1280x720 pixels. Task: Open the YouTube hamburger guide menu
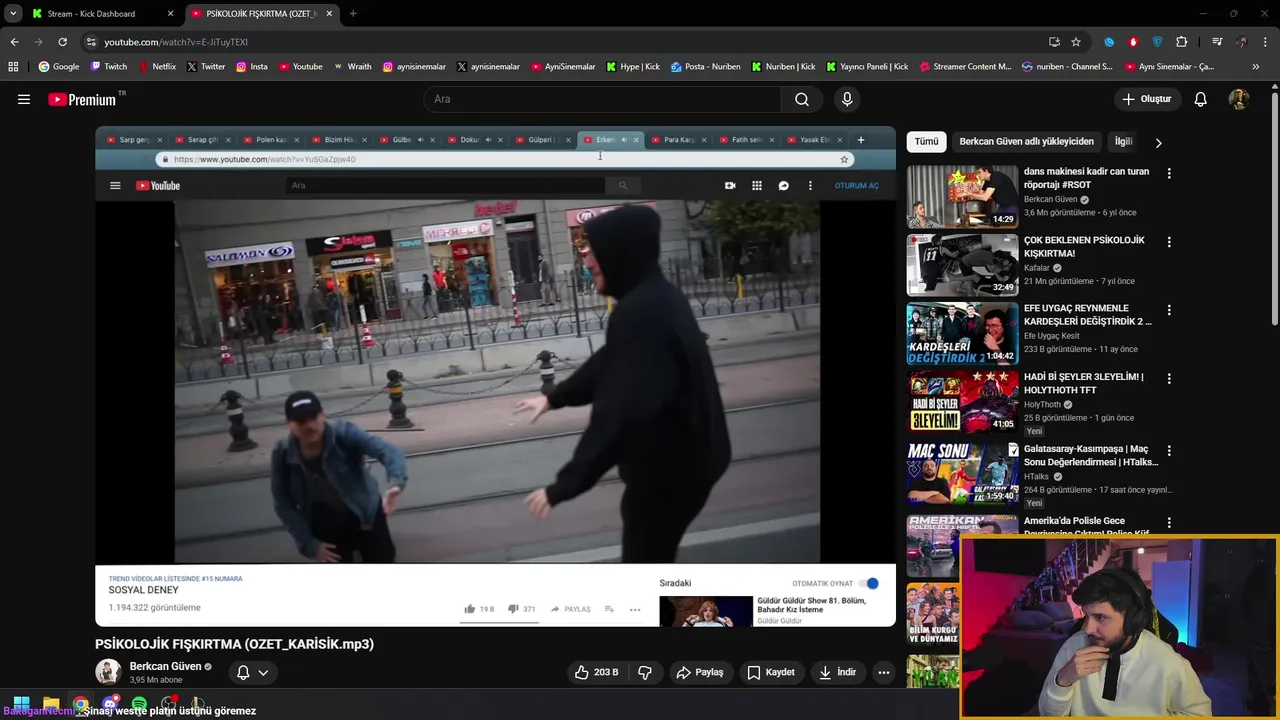[x=24, y=99]
